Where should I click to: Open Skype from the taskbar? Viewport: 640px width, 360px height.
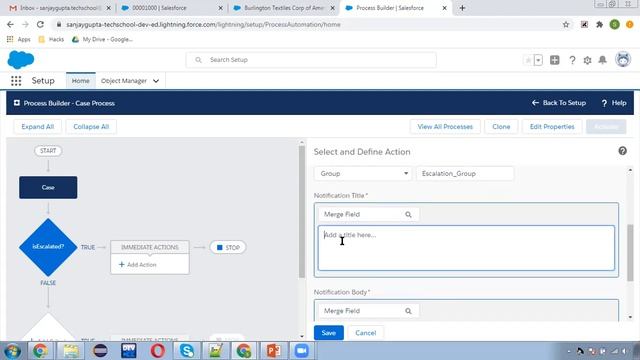coord(187,351)
